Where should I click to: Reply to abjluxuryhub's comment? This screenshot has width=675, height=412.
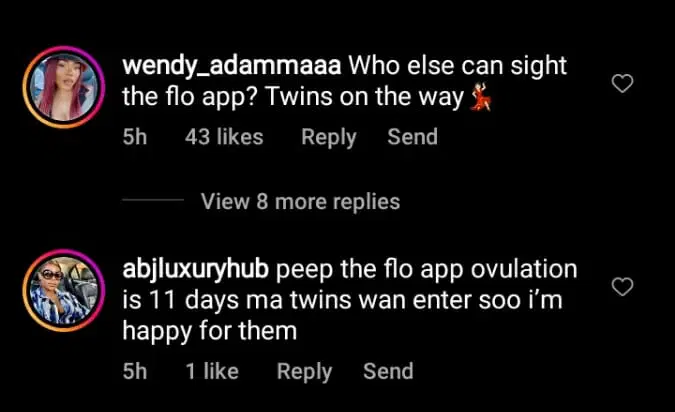coord(304,372)
